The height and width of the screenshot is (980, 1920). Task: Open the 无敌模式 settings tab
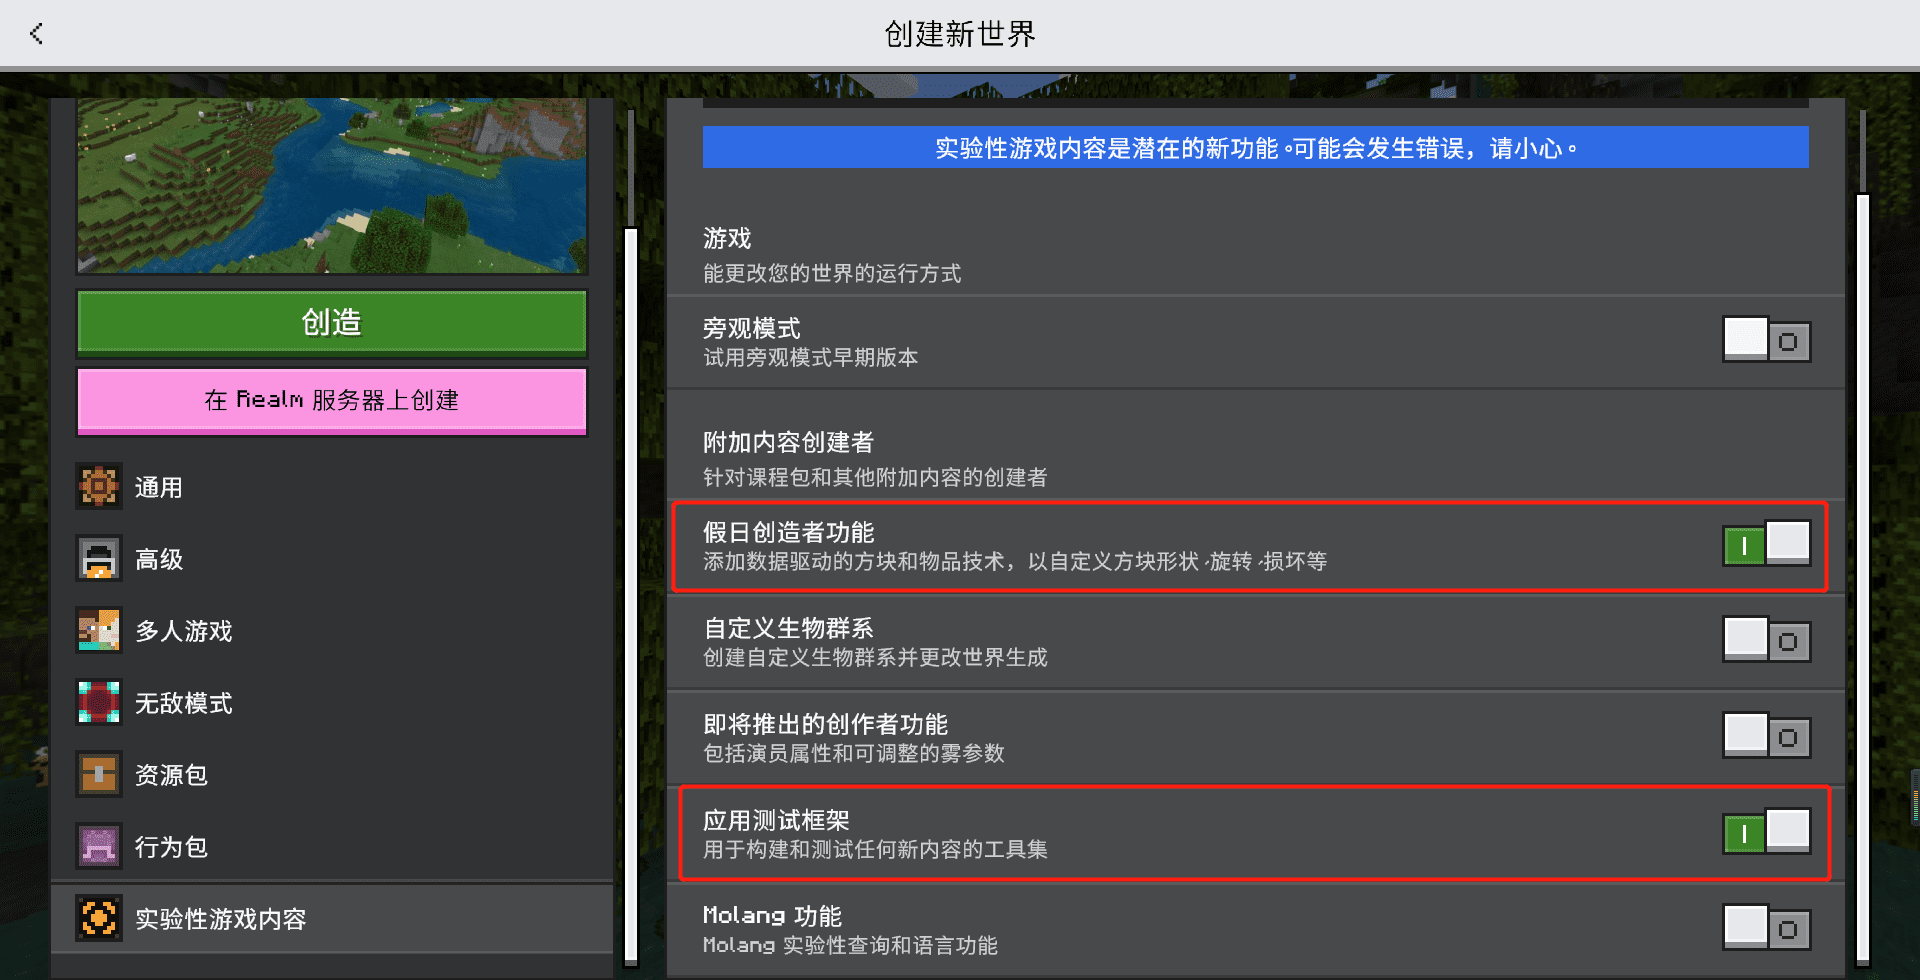click(x=332, y=703)
